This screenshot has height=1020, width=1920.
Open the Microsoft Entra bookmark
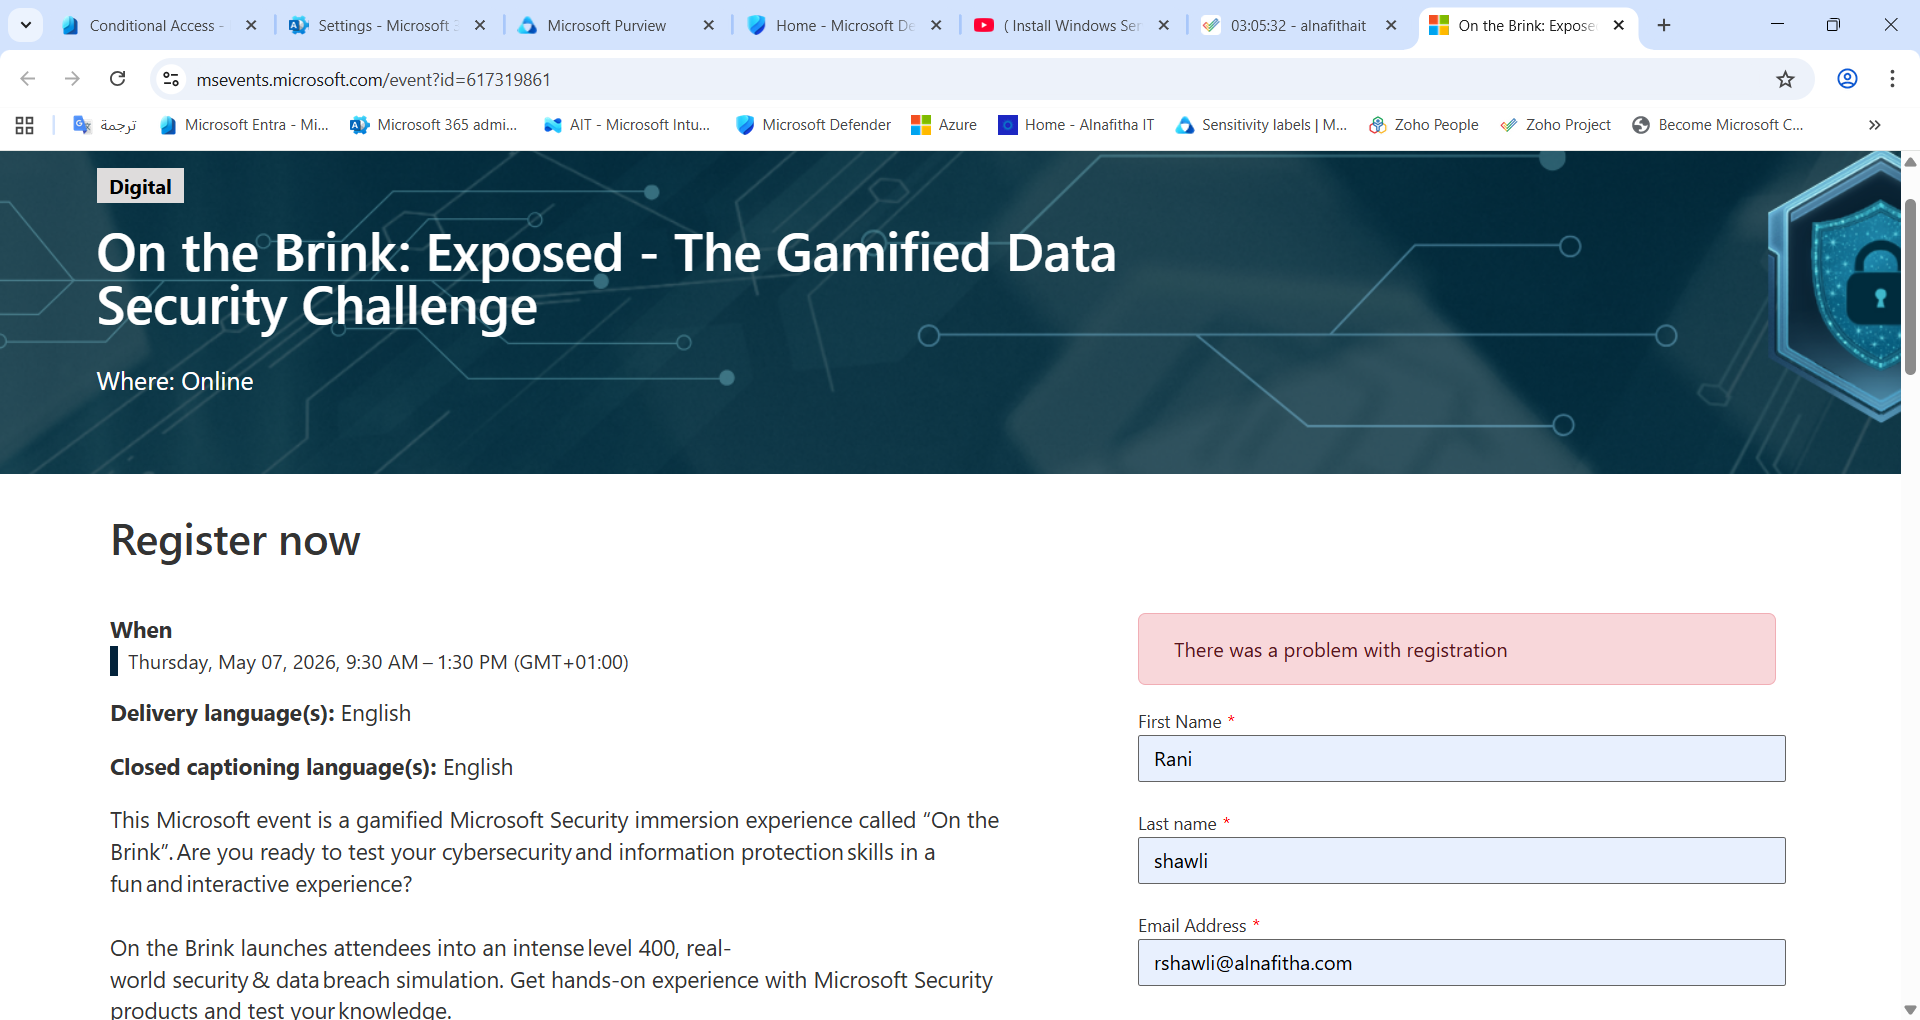click(x=244, y=125)
